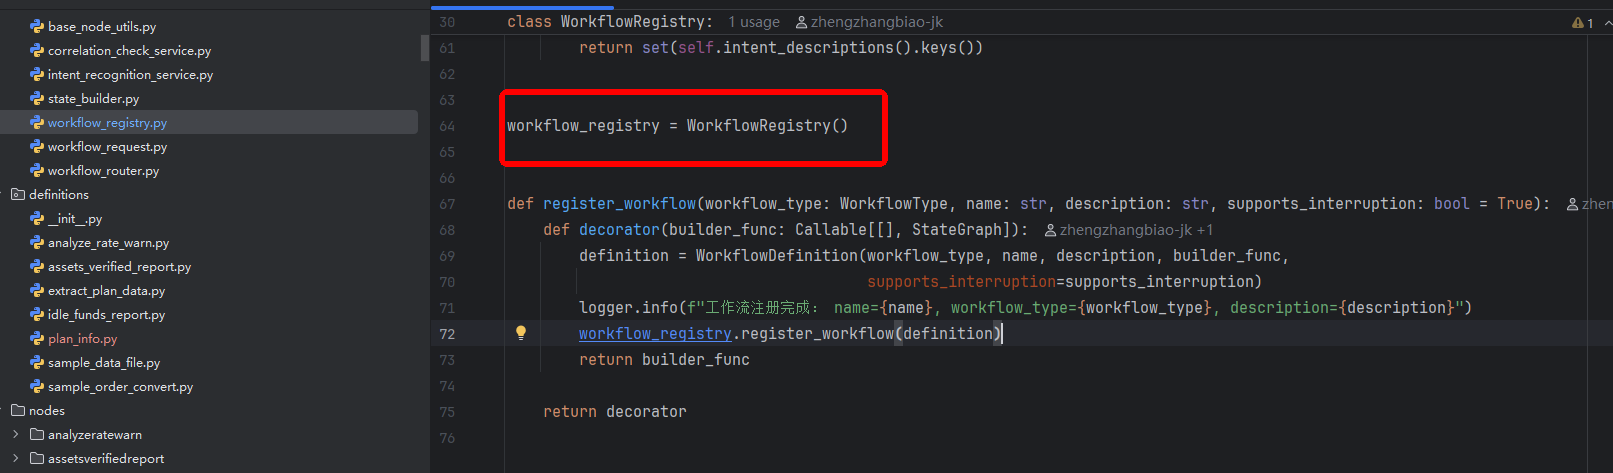Click workflow_registry link on line 72

coord(655,334)
